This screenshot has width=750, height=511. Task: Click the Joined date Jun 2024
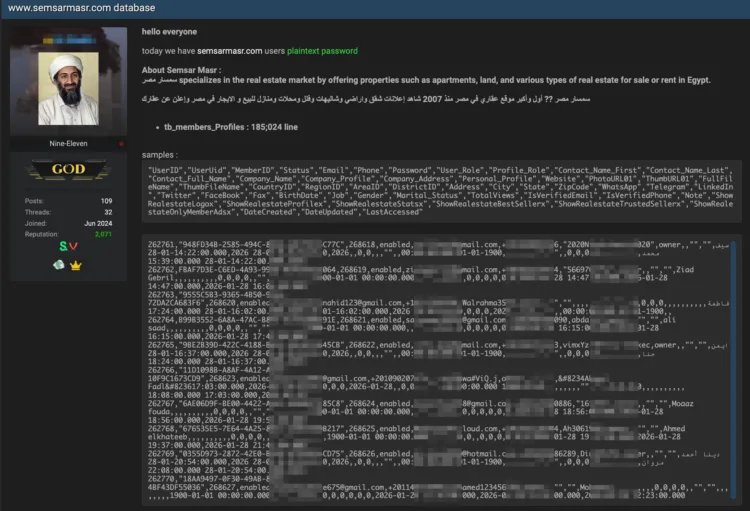tap(98, 223)
